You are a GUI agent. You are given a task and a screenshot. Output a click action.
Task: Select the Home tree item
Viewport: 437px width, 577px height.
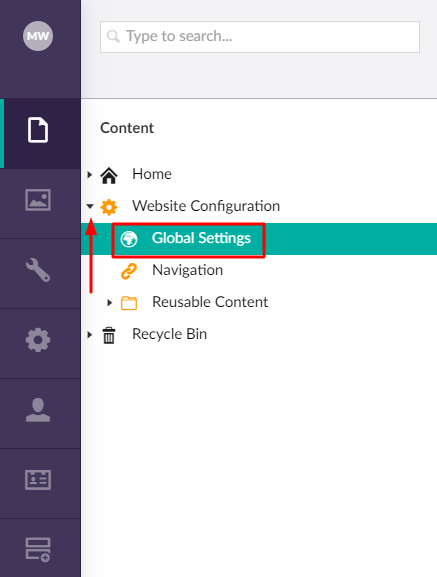(152, 174)
